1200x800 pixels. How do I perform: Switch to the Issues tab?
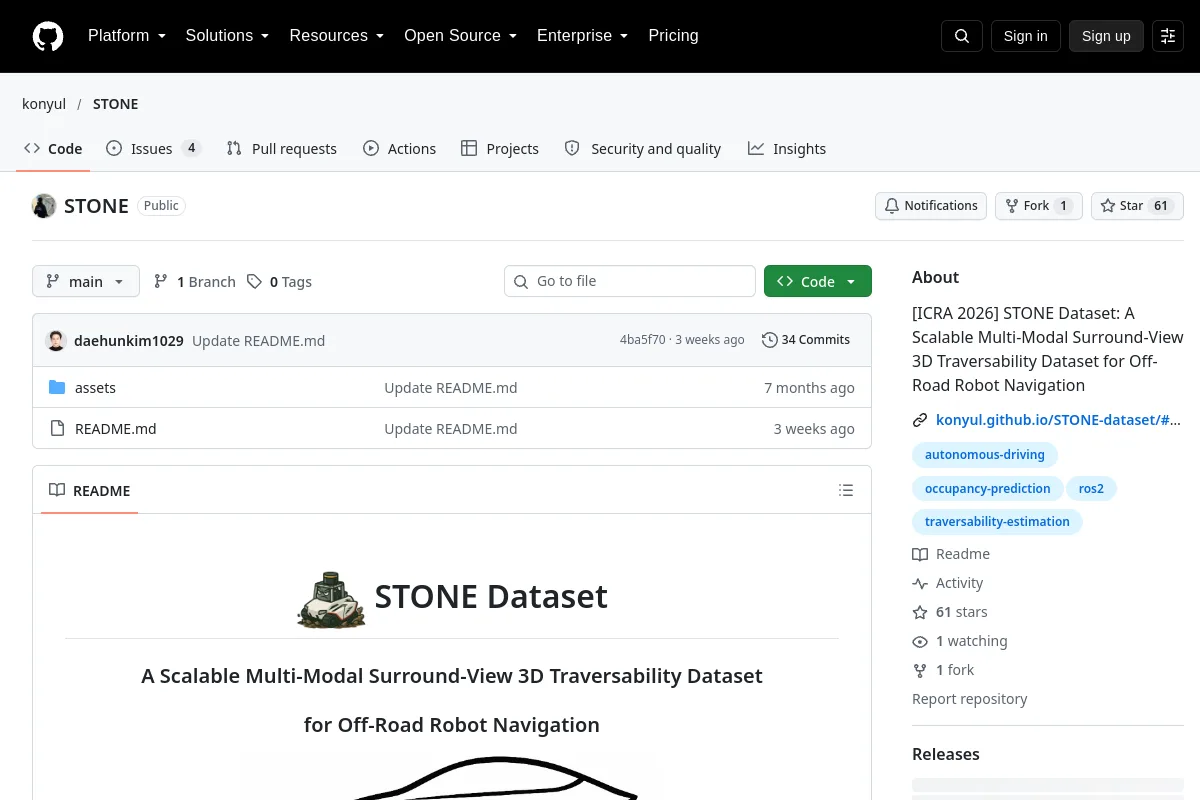153,149
